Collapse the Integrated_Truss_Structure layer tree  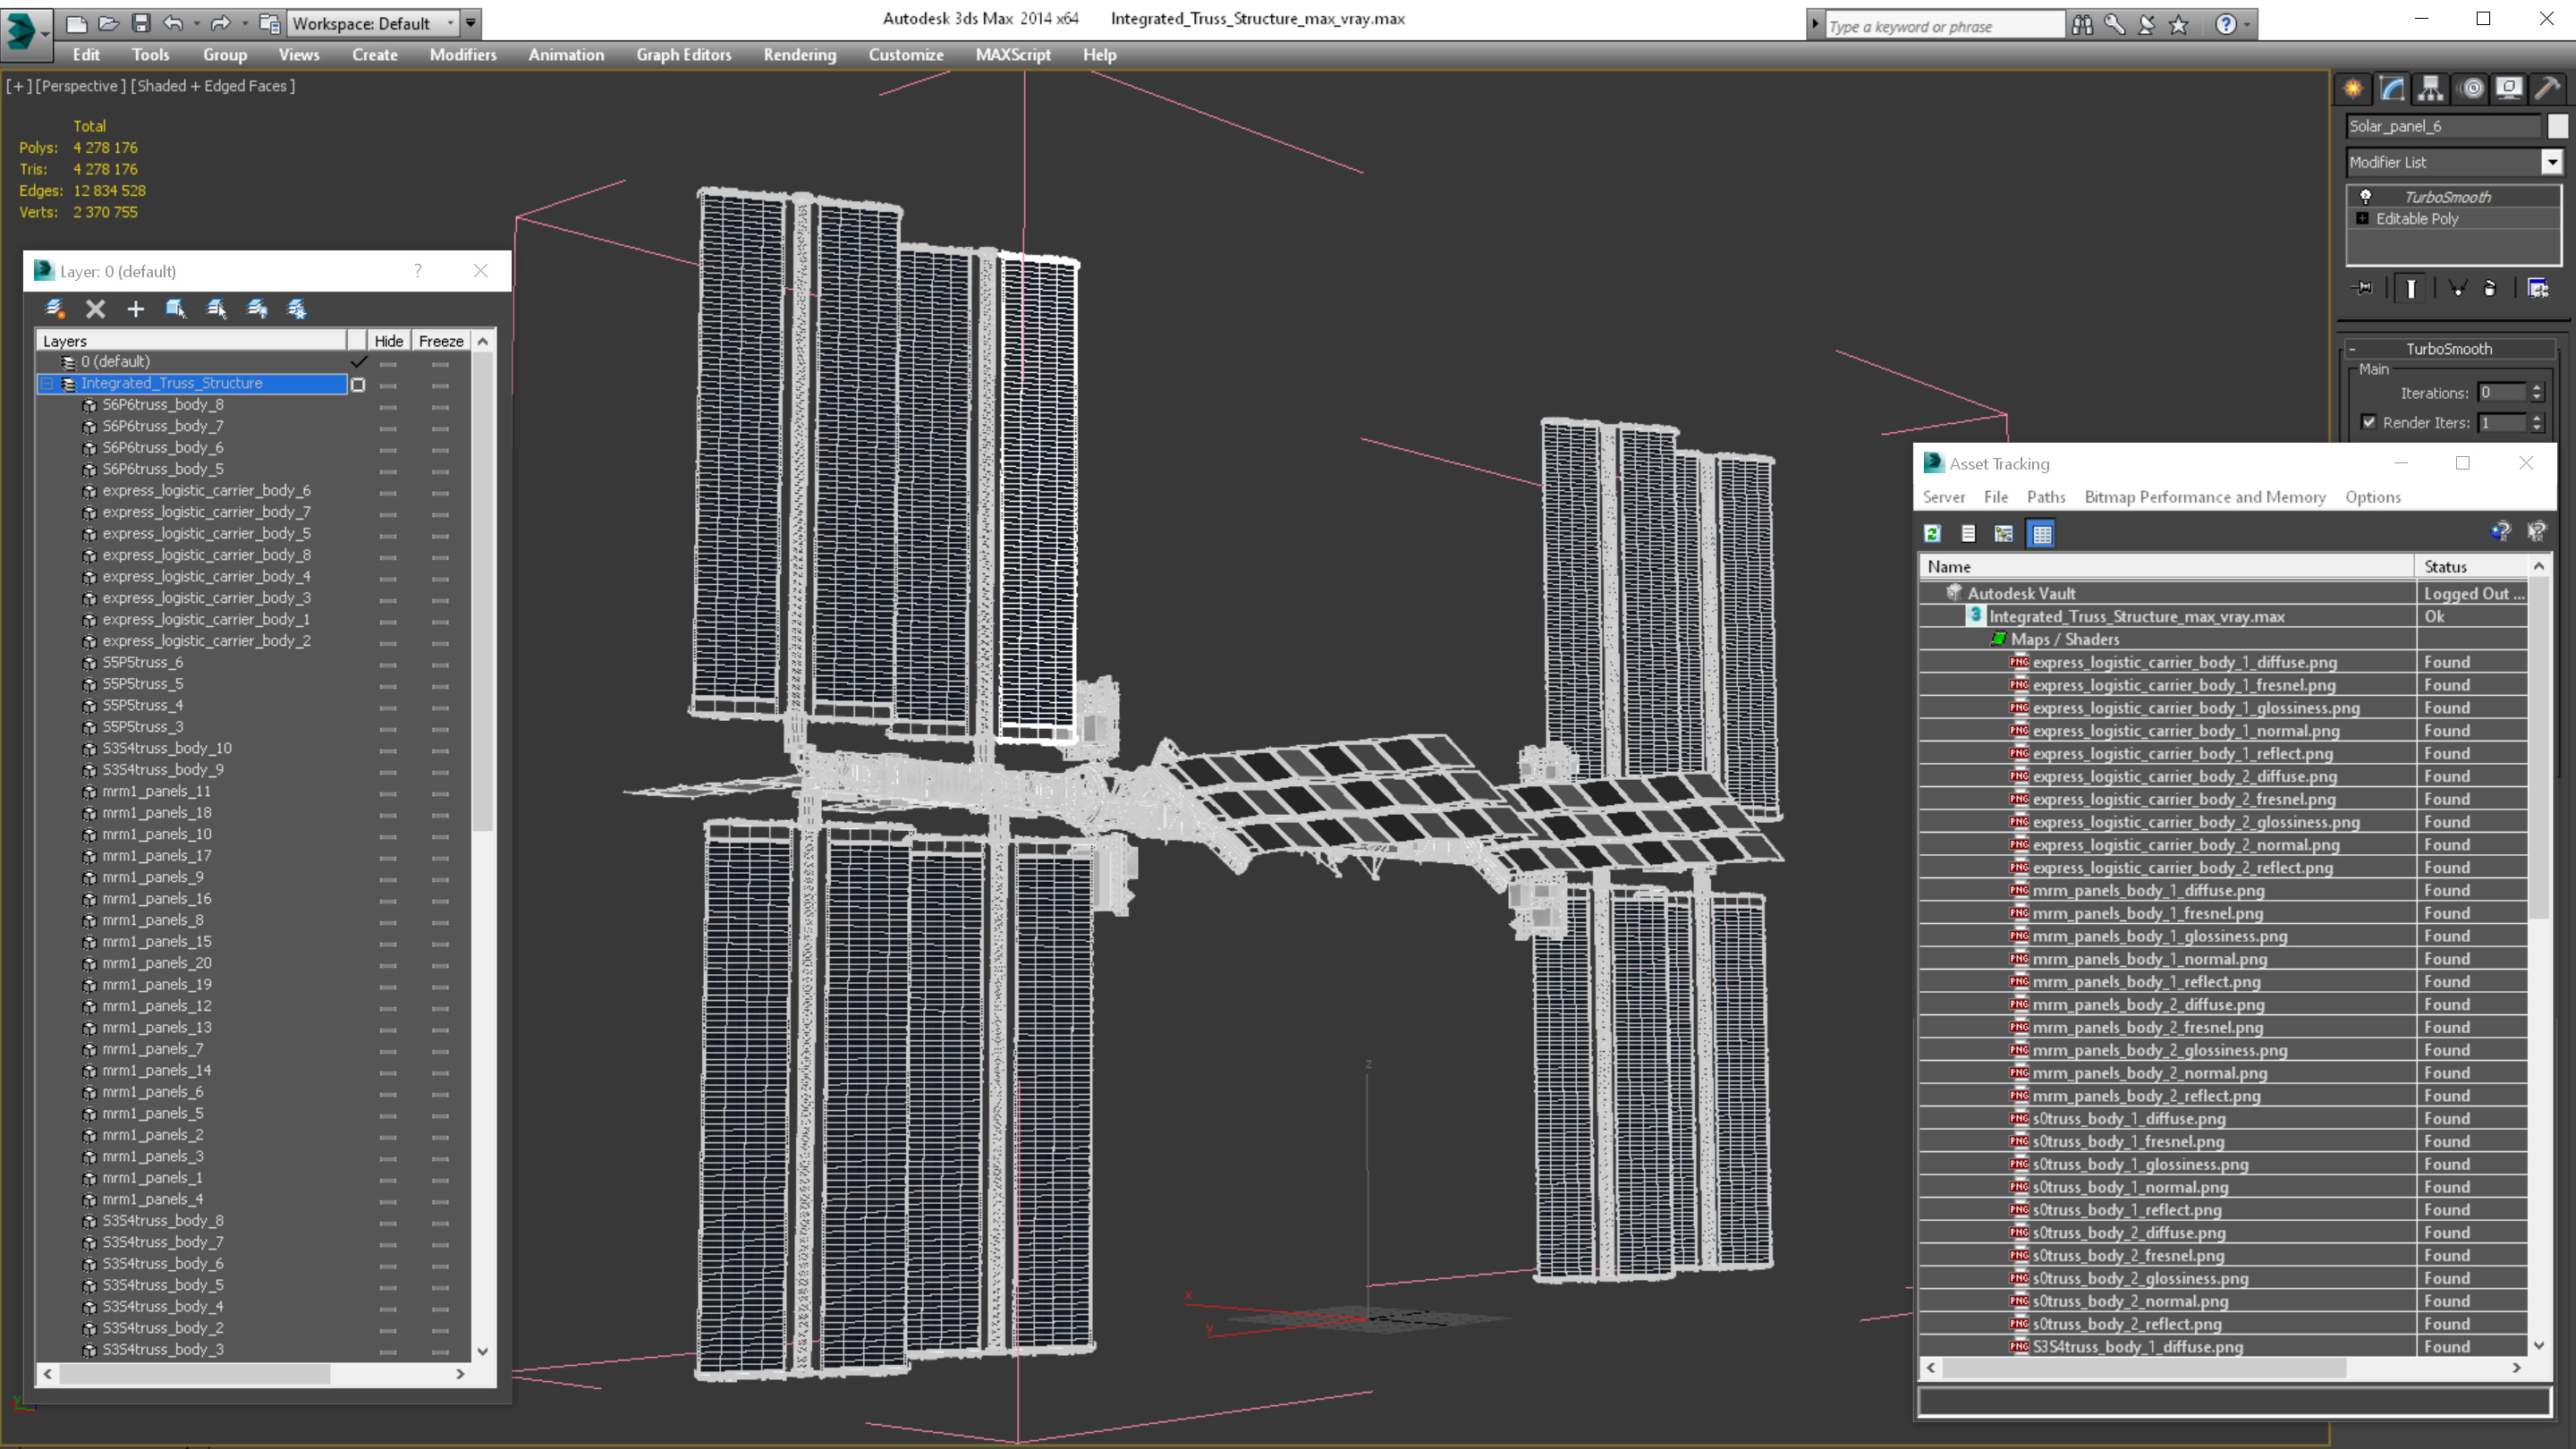[47, 384]
